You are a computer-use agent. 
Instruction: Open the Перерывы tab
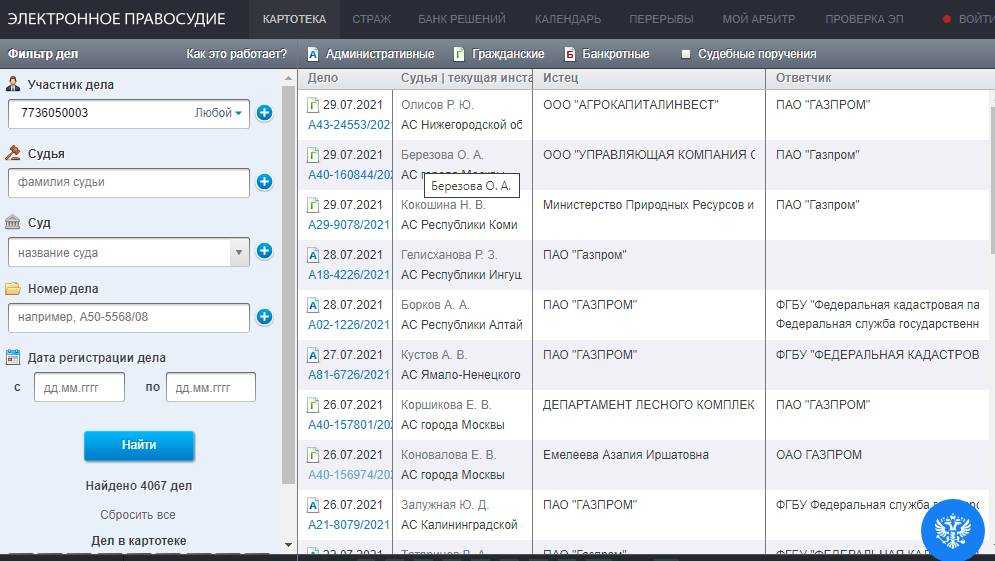click(661, 19)
